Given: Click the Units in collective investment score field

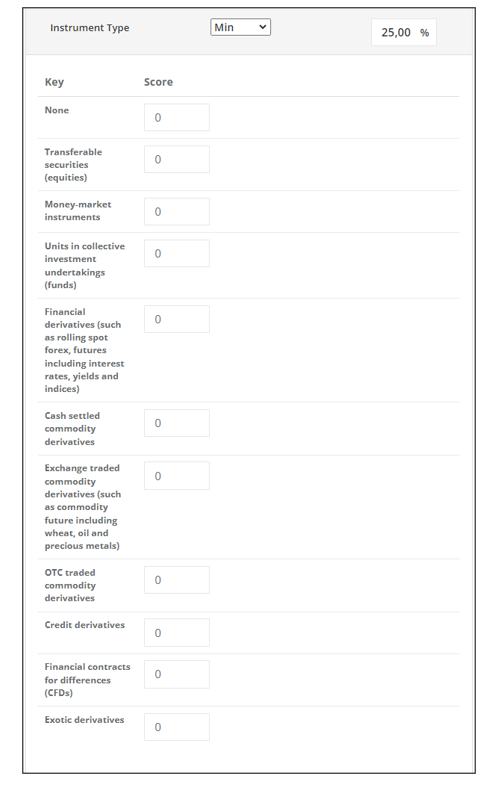Looking at the screenshot, I should 177,253.
